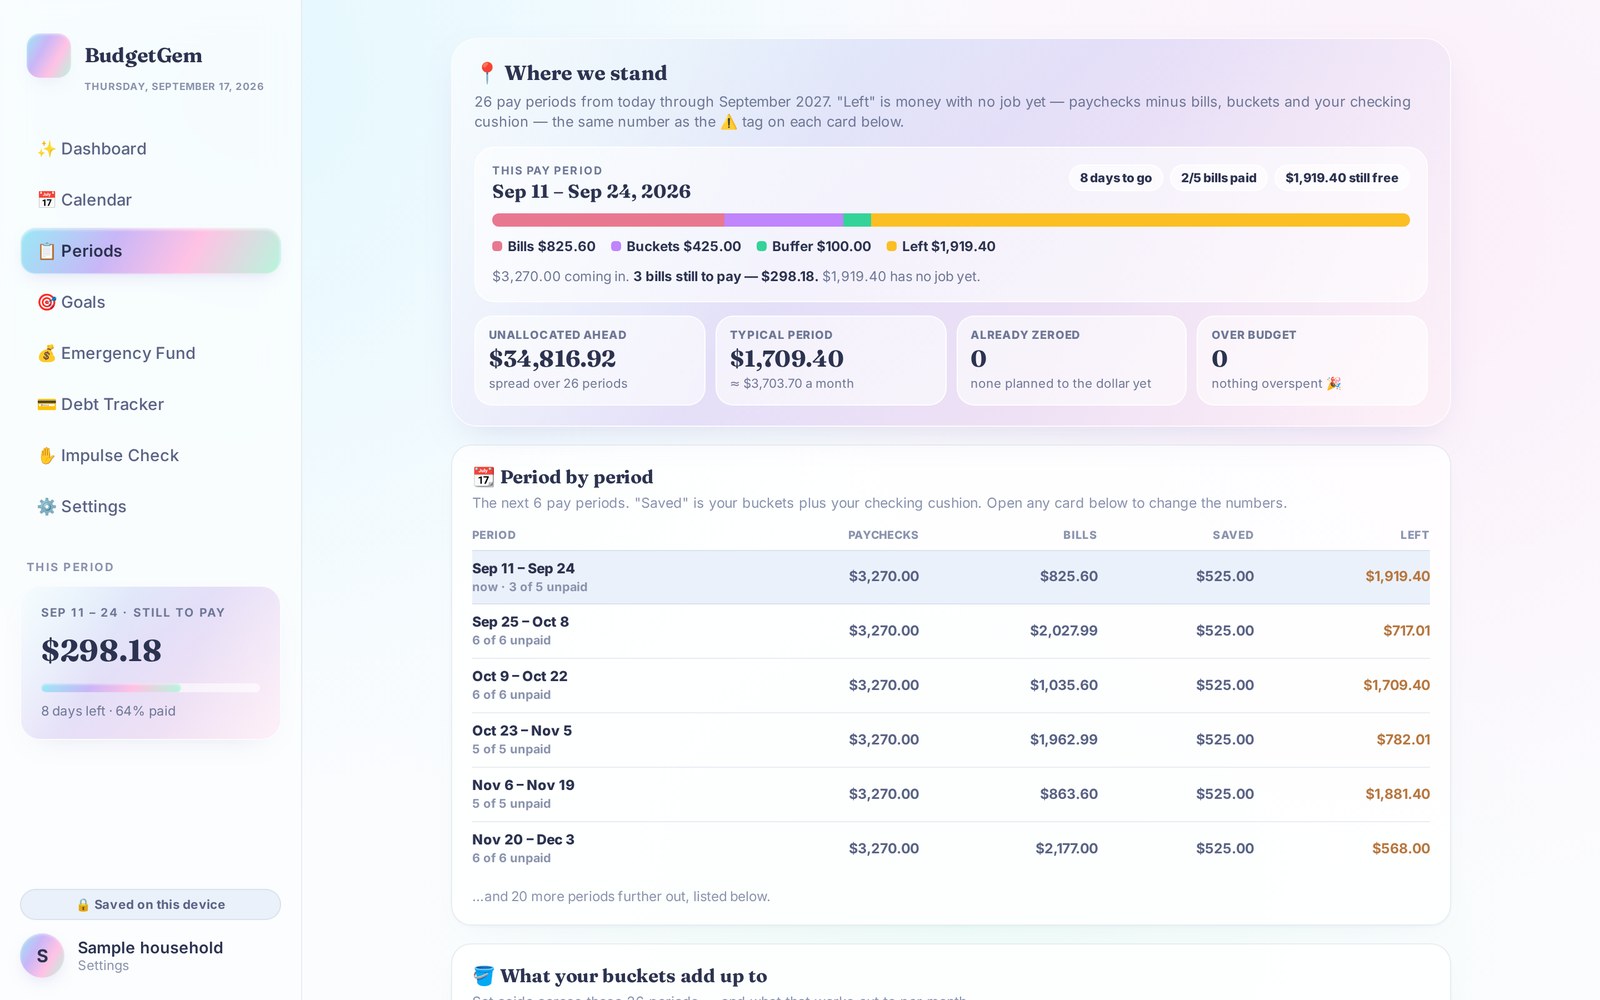
Task: Select the Oct 23 – Nov 5 period row
Action: pos(951,740)
